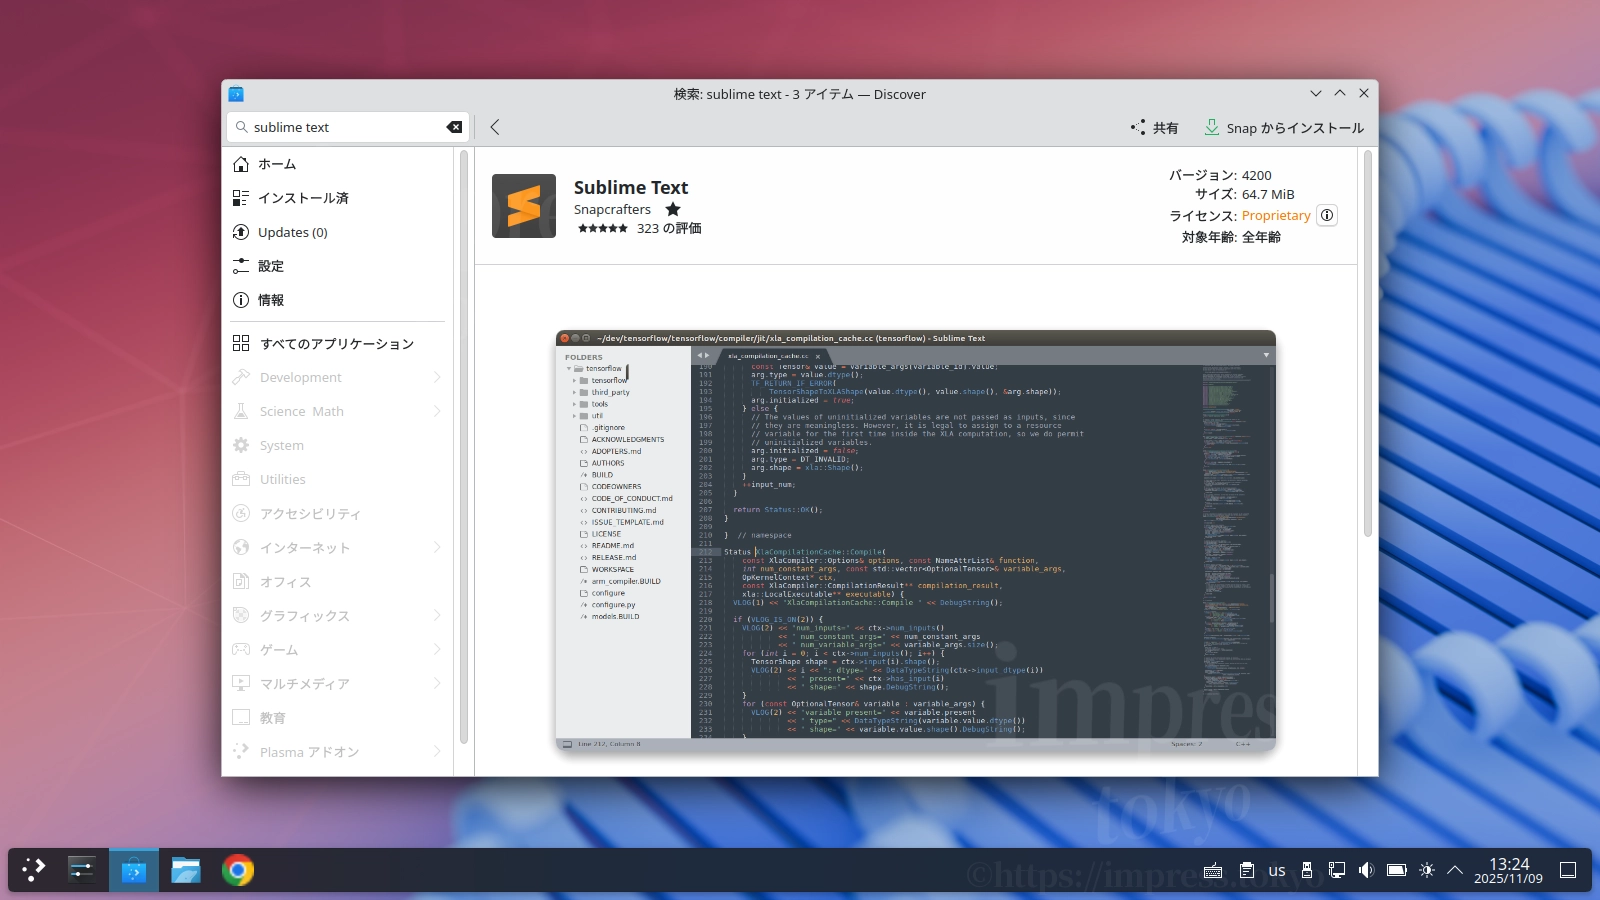Open the KDE application launcher
Image resolution: width=1600 pixels, height=900 pixels.
[x=34, y=870]
